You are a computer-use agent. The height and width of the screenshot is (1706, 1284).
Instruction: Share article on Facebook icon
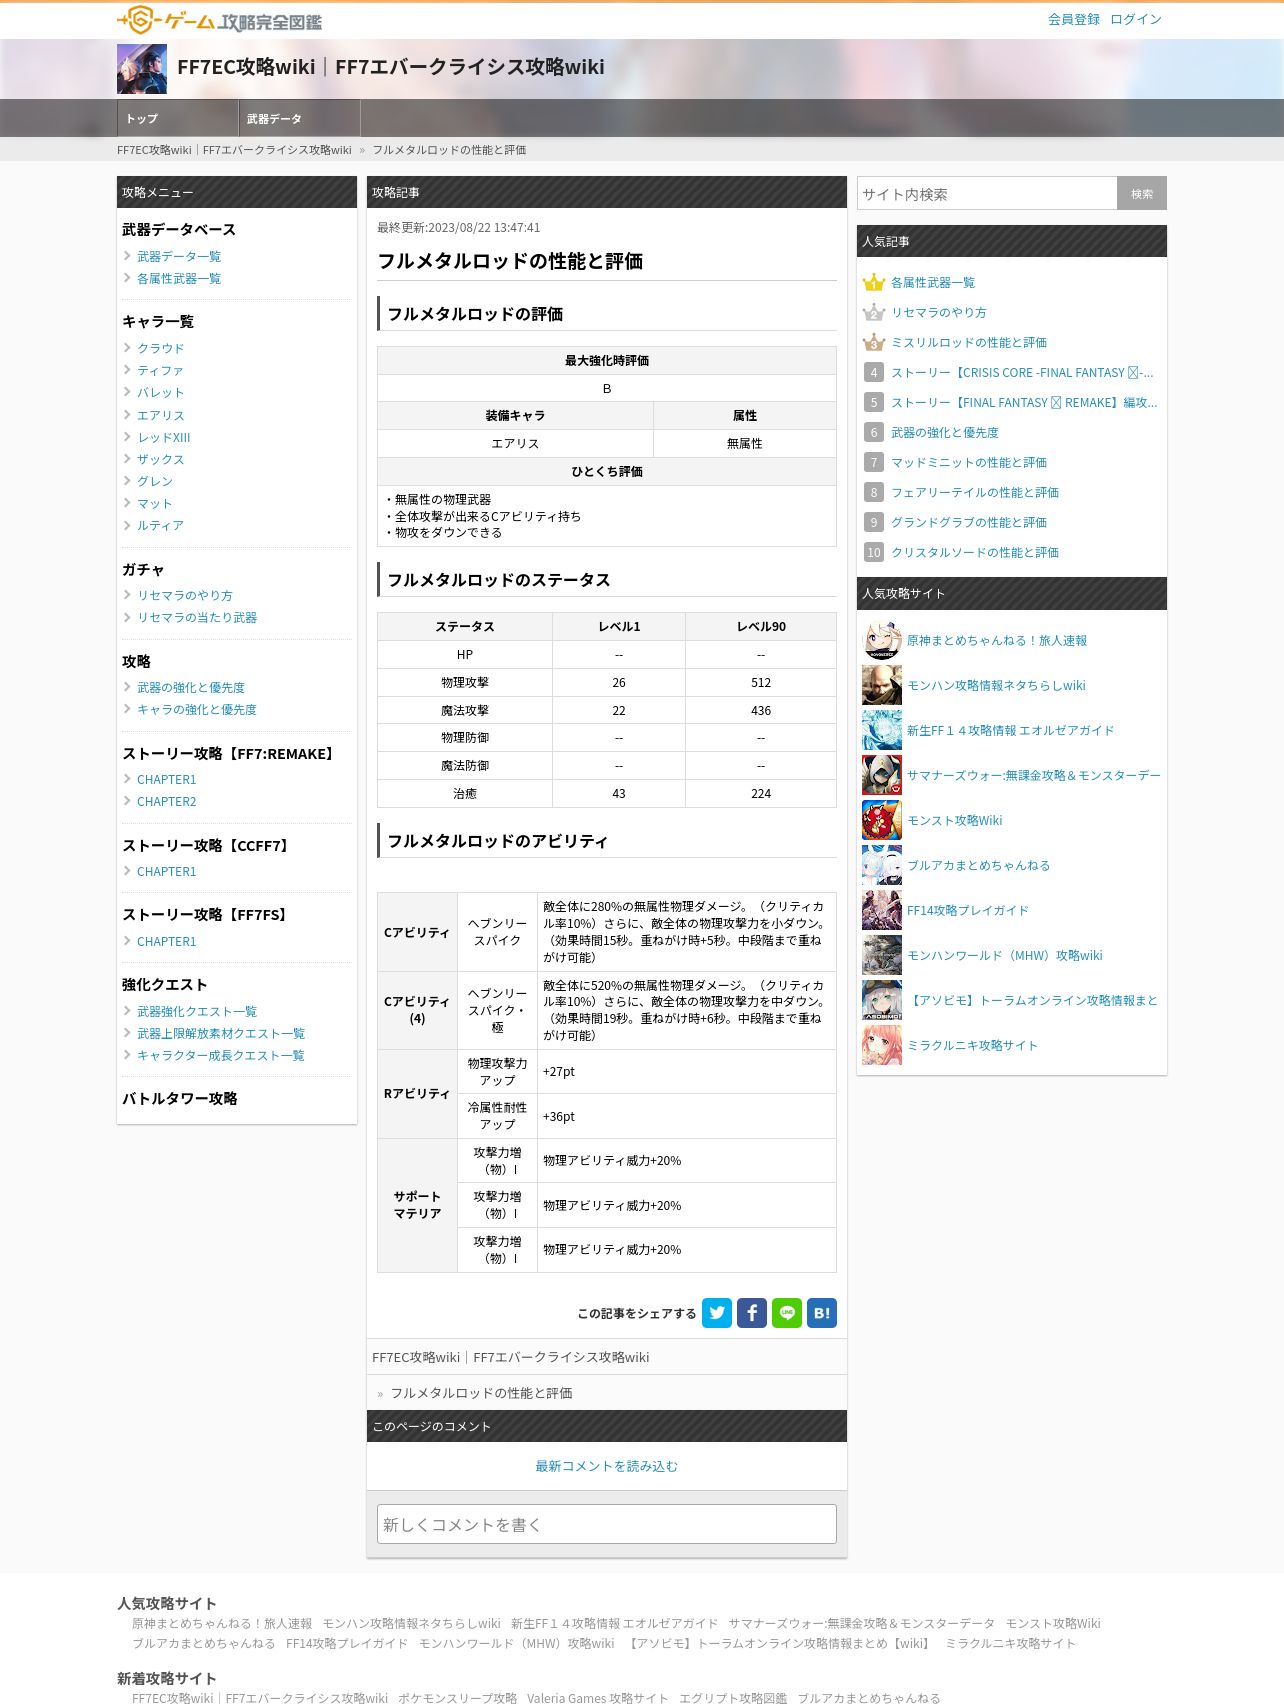752,1313
